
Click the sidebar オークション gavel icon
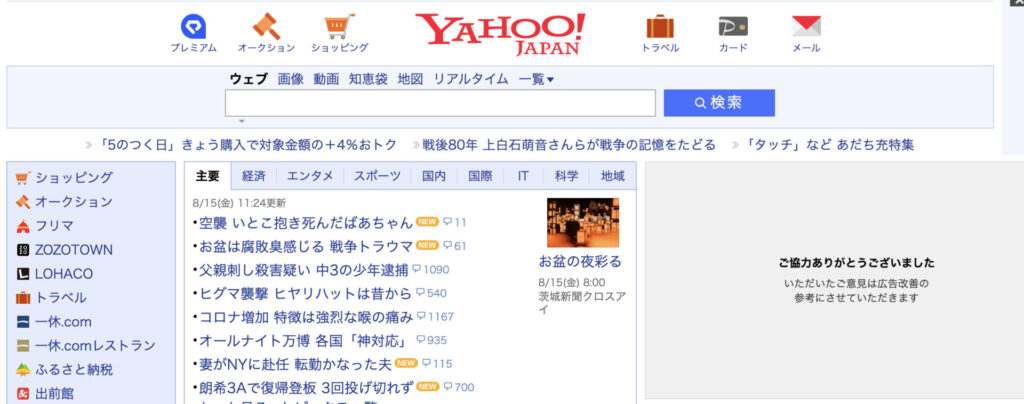(23, 202)
